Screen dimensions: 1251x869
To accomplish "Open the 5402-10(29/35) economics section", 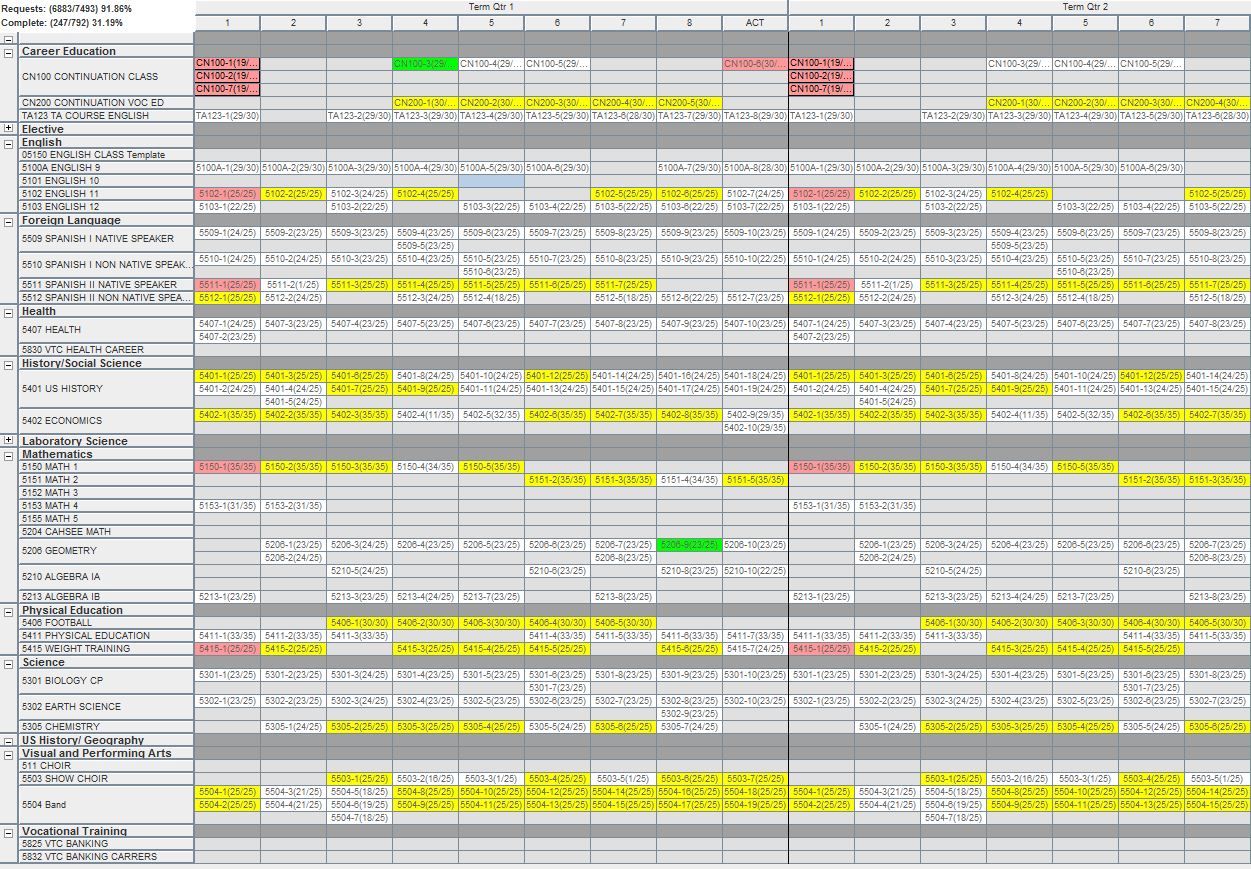I will tap(755, 428).
